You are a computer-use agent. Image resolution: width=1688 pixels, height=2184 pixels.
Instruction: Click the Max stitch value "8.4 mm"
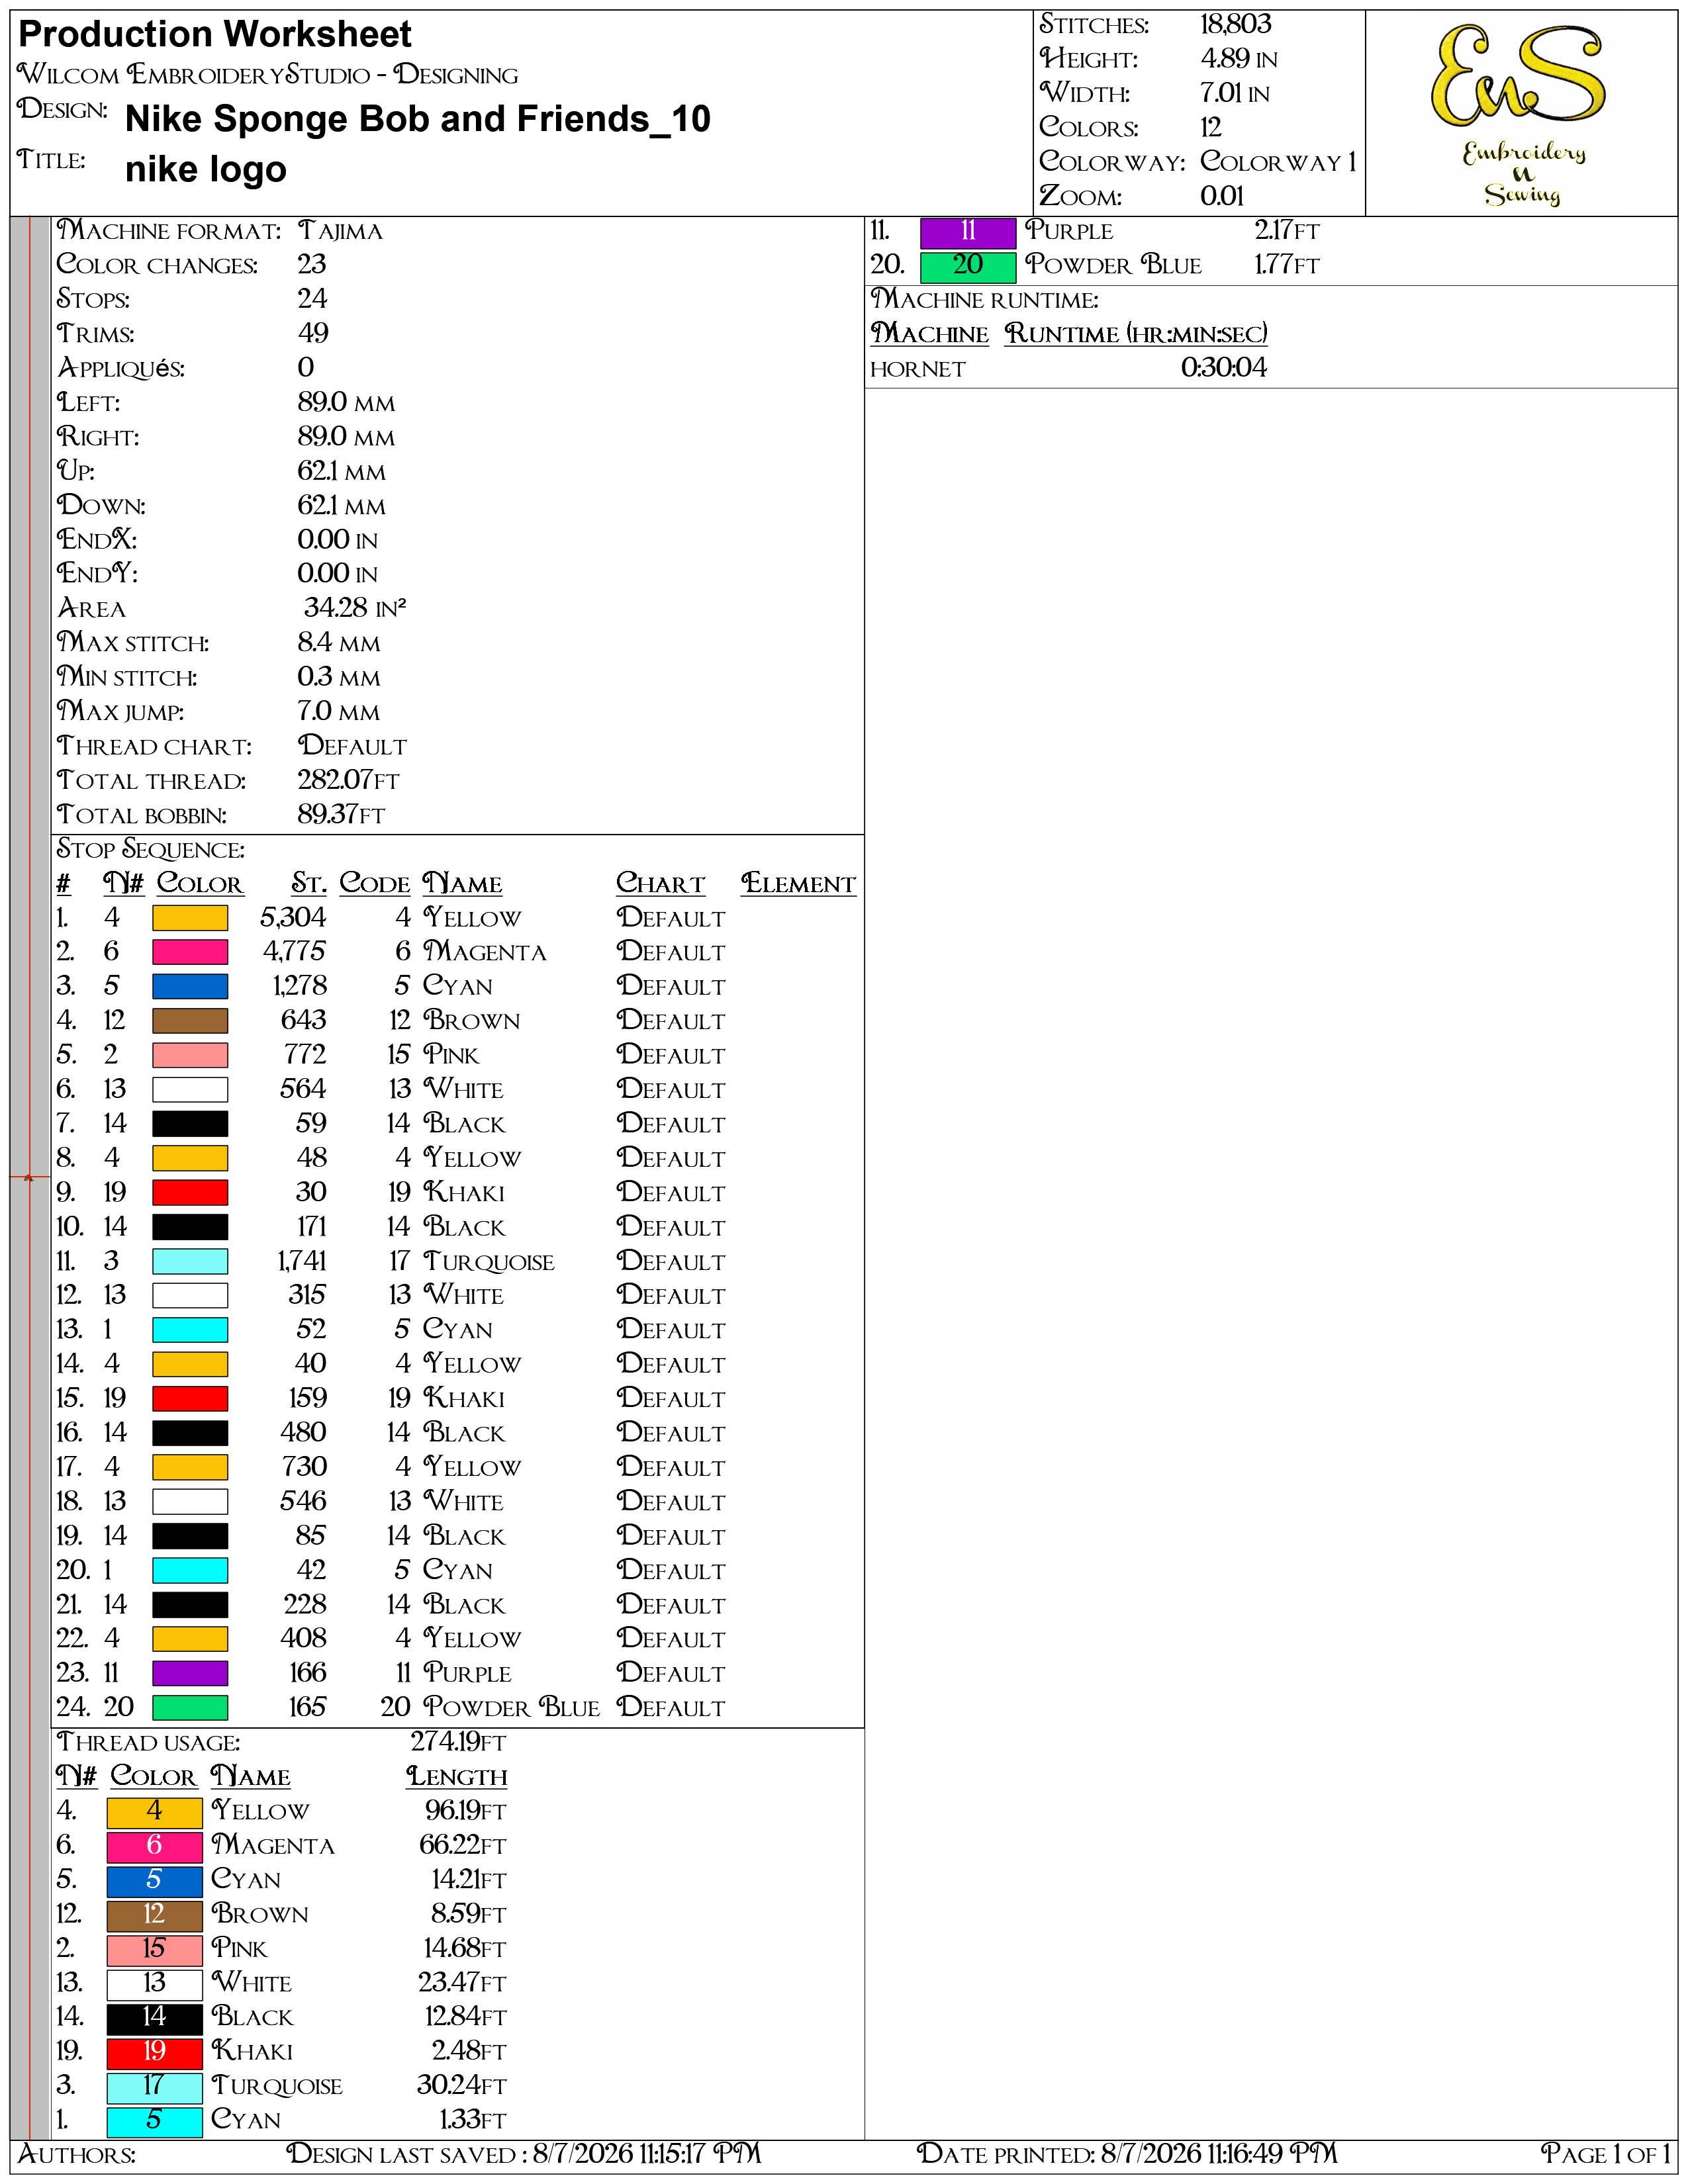click(339, 643)
